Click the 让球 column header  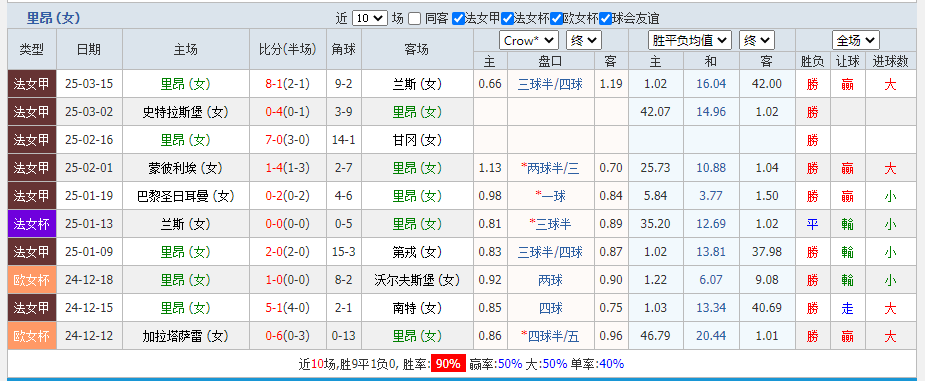tap(848, 61)
